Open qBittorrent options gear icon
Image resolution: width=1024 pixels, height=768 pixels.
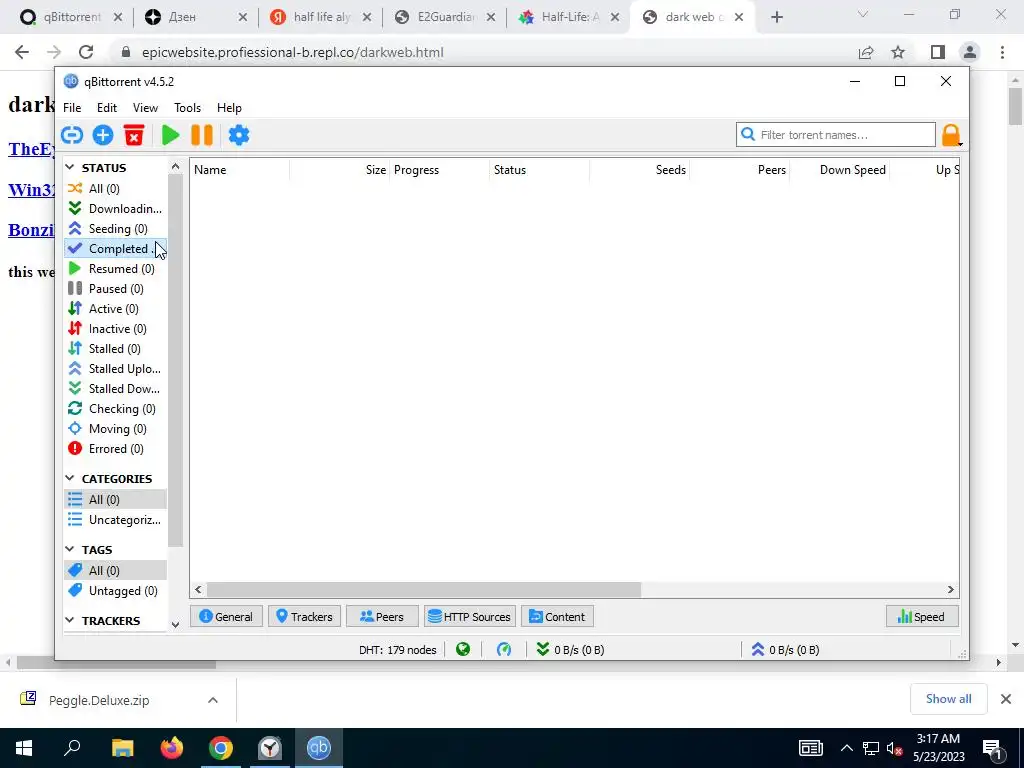[x=239, y=135]
